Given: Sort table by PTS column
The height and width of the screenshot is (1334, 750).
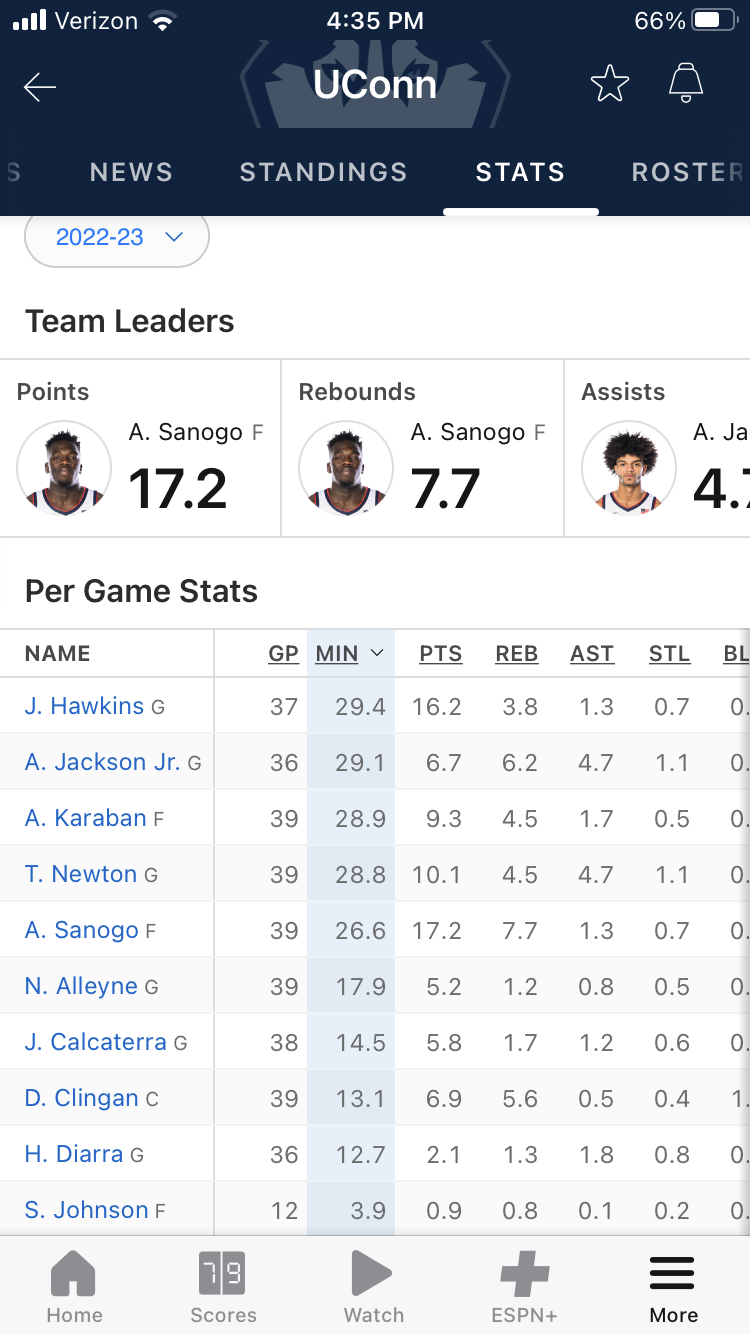Looking at the screenshot, I should tap(440, 654).
